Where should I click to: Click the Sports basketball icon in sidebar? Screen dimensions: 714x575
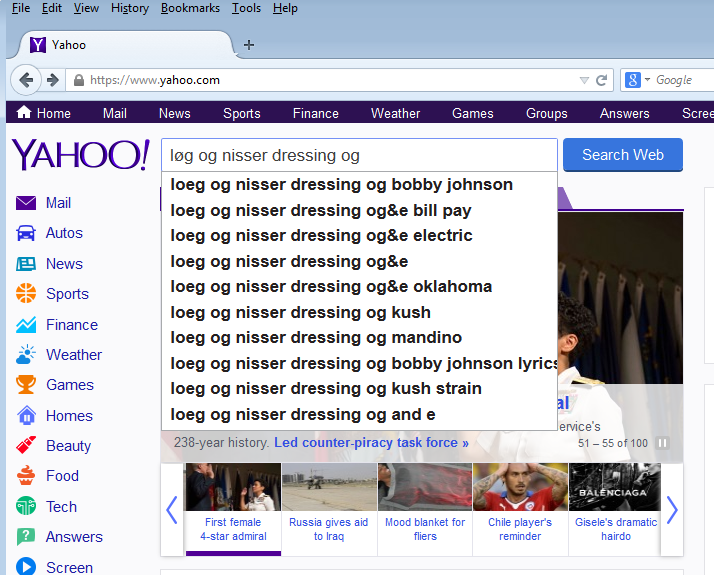[26, 293]
